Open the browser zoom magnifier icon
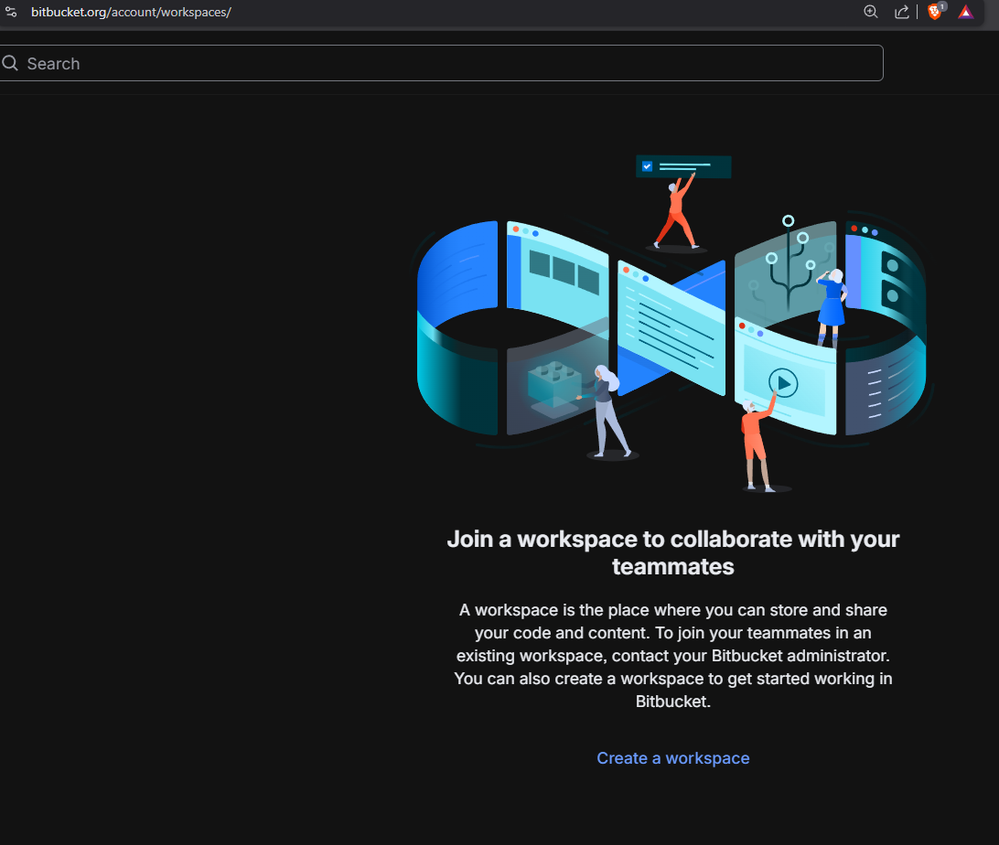 (870, 12)
